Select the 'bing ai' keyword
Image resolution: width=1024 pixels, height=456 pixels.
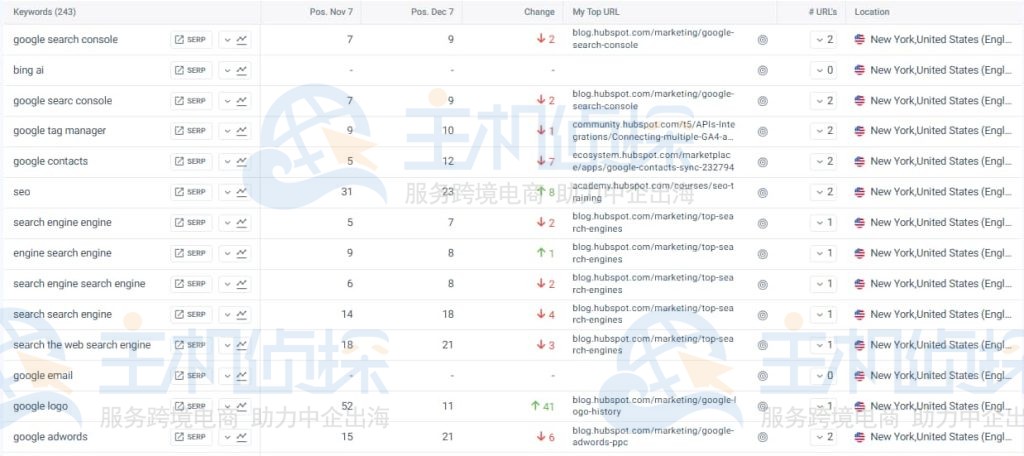click(x=29, y=70)
